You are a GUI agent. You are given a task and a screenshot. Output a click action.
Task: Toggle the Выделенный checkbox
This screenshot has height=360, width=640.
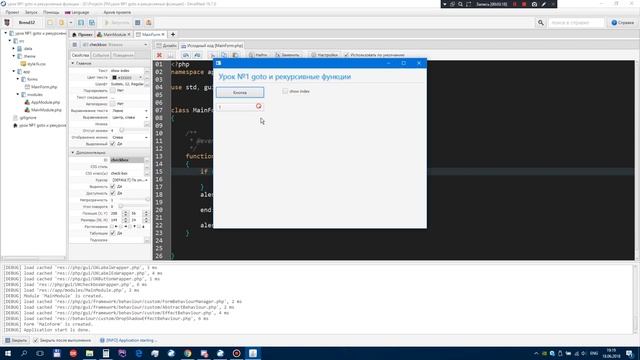pyautogui.click(x=113, y=144)
